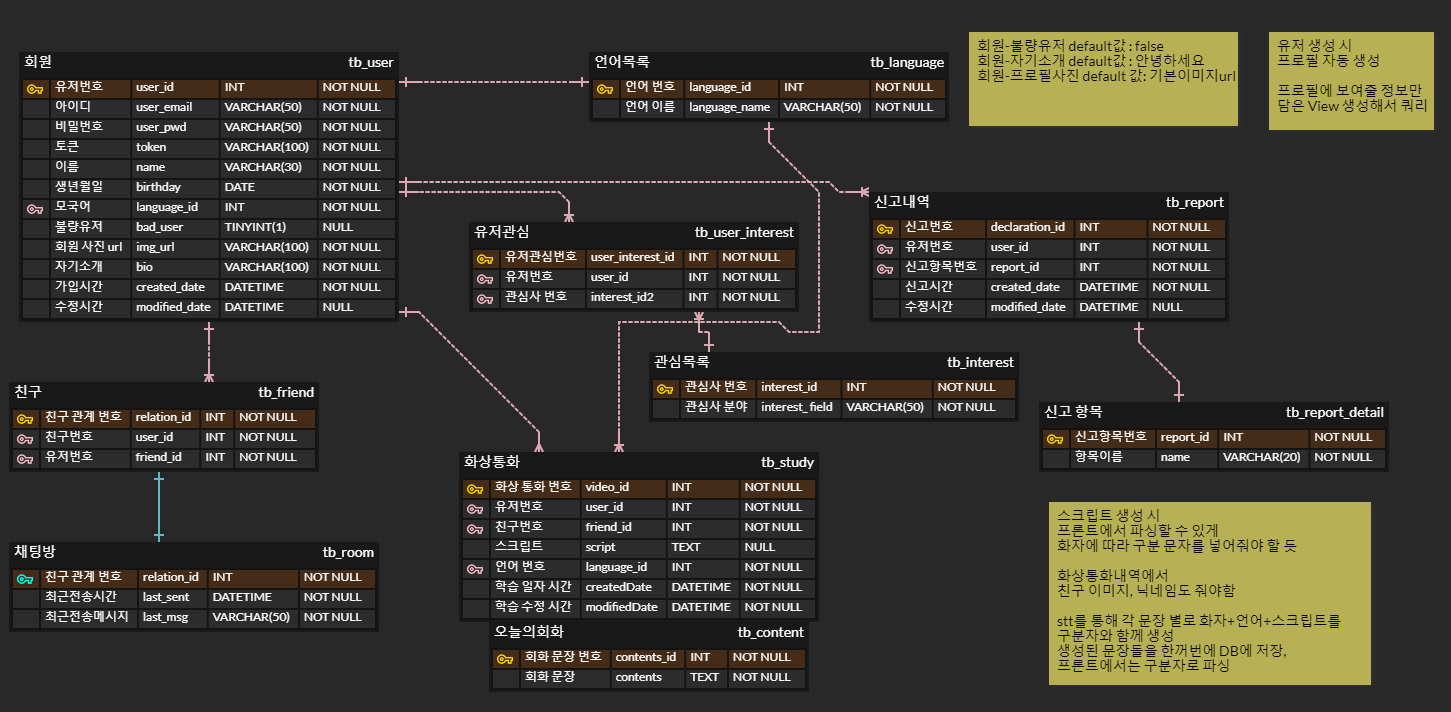
Task: Click the 오늘의회화 table label
Action: tap(529, 632)
